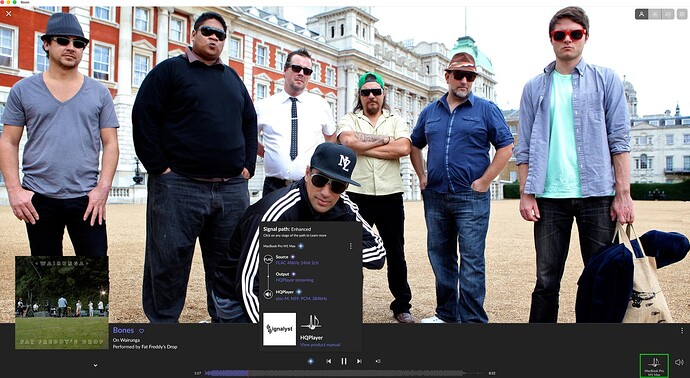690x378 pixels.
Task: Open the View product manual link
Action: (x=319, y=345)
